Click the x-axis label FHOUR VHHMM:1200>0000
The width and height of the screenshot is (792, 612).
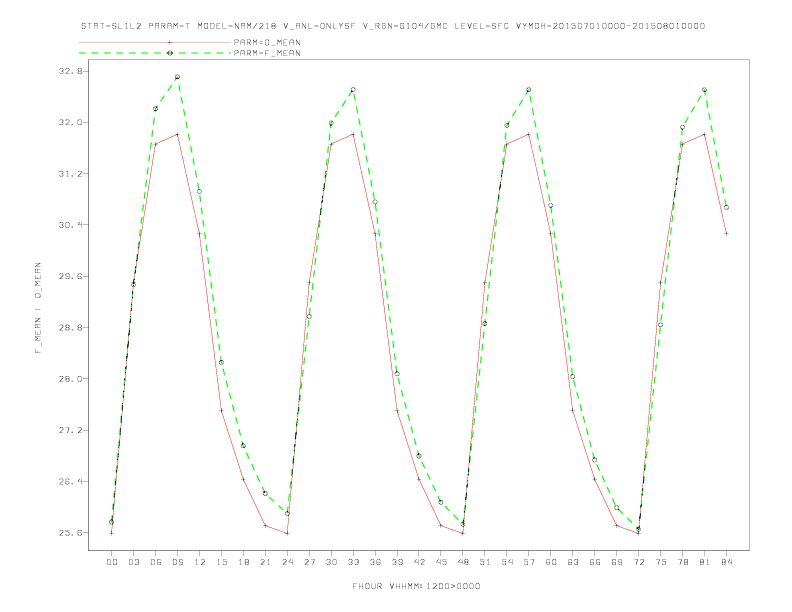tap(416, 586)
